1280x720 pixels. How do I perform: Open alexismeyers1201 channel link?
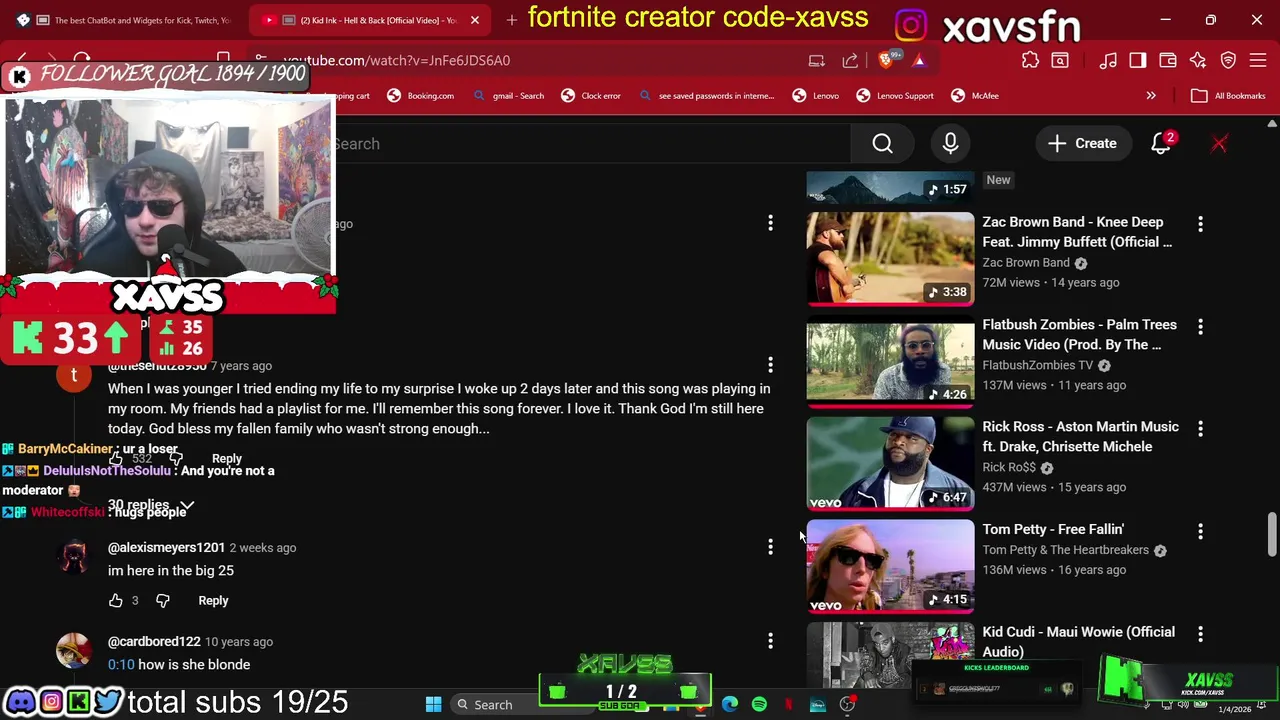pyautogui.click(x=166, y=548)
